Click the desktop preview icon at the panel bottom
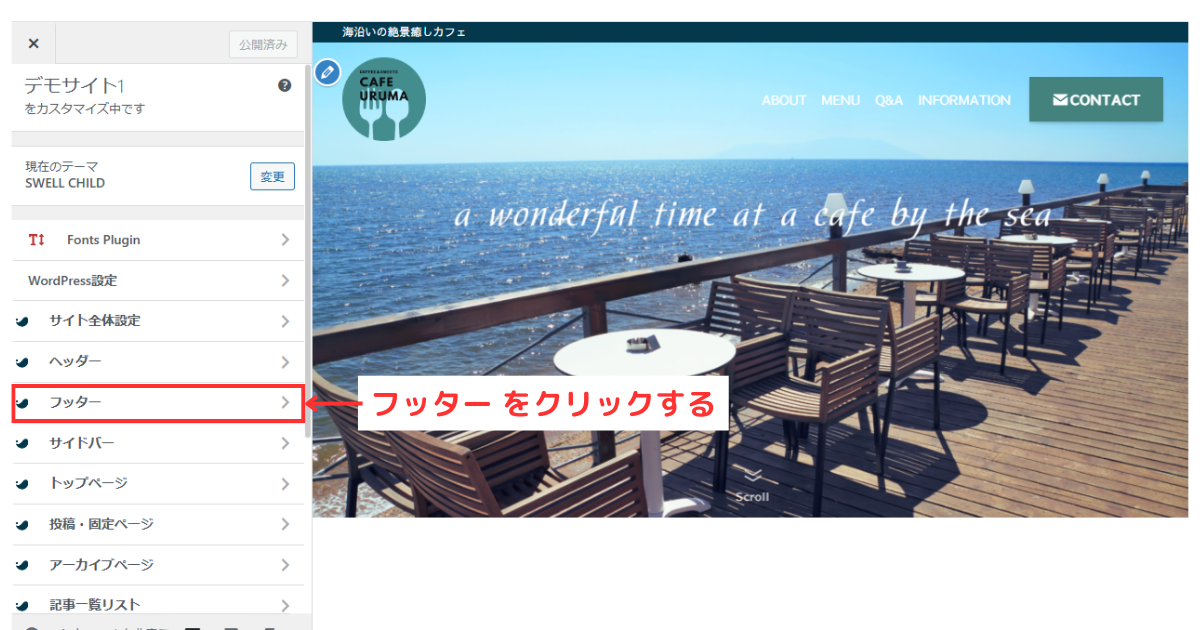Image resolution: width=1200 pixels, height=630 pixels. 192,625
